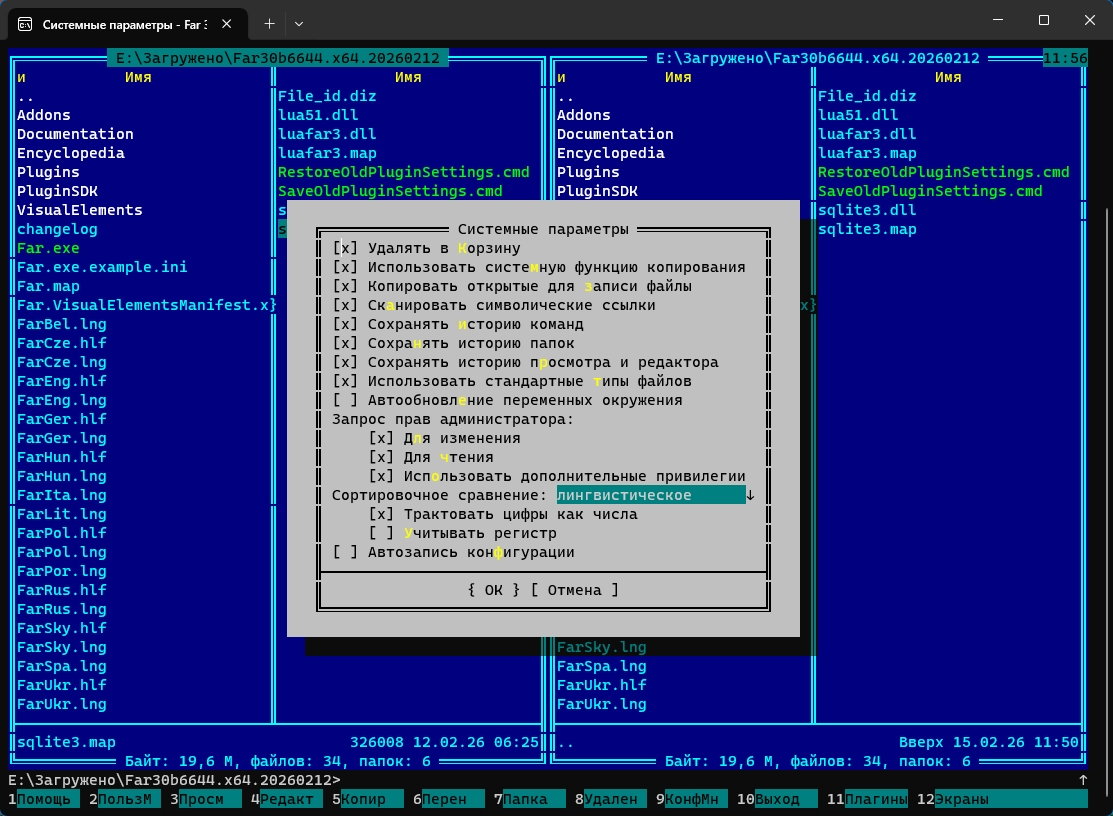The height and width of the screenshot is (816, 1113).
Task: Select Far.exe in the left panel
Action: click(x=48, y=249)
